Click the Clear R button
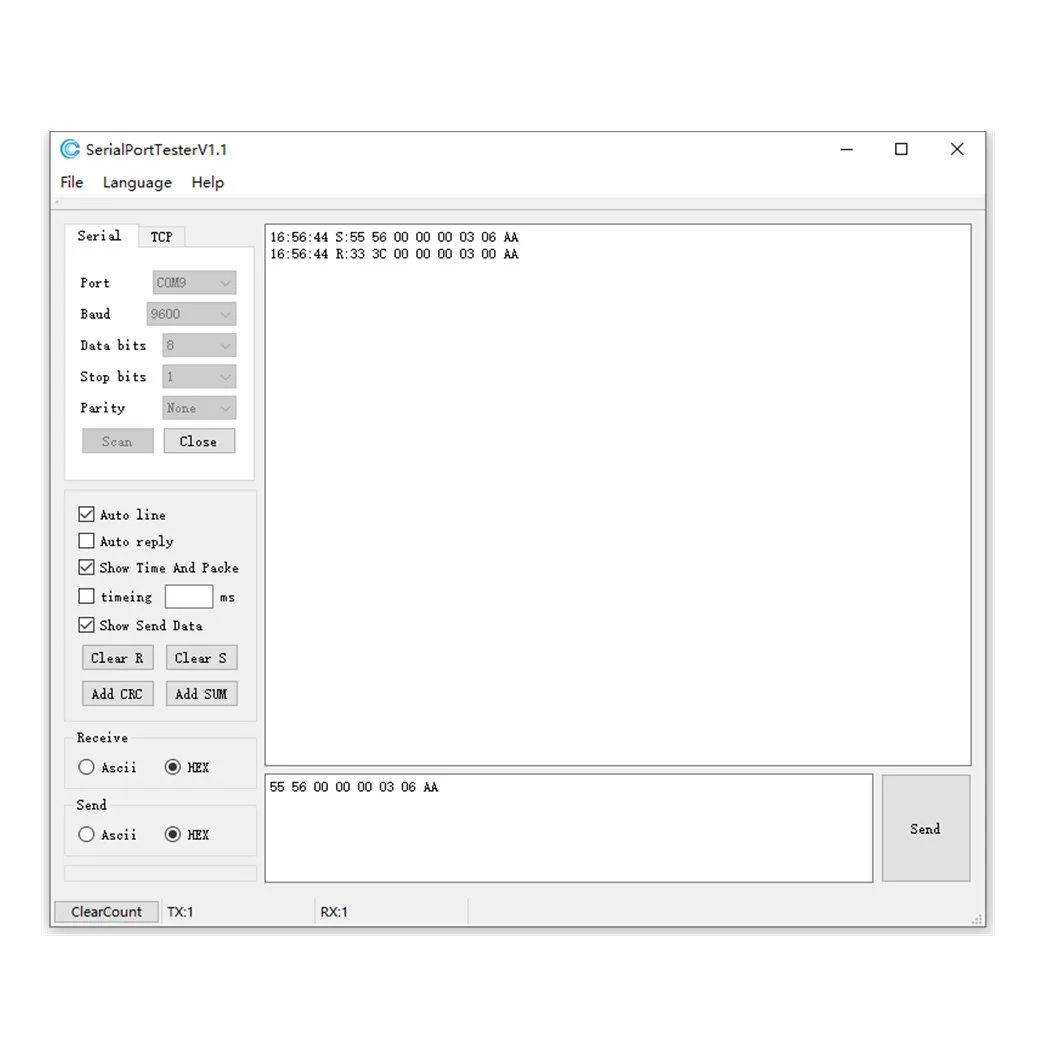The image size is (1050, 1050). pyautogui.click(x=117, y=658)
